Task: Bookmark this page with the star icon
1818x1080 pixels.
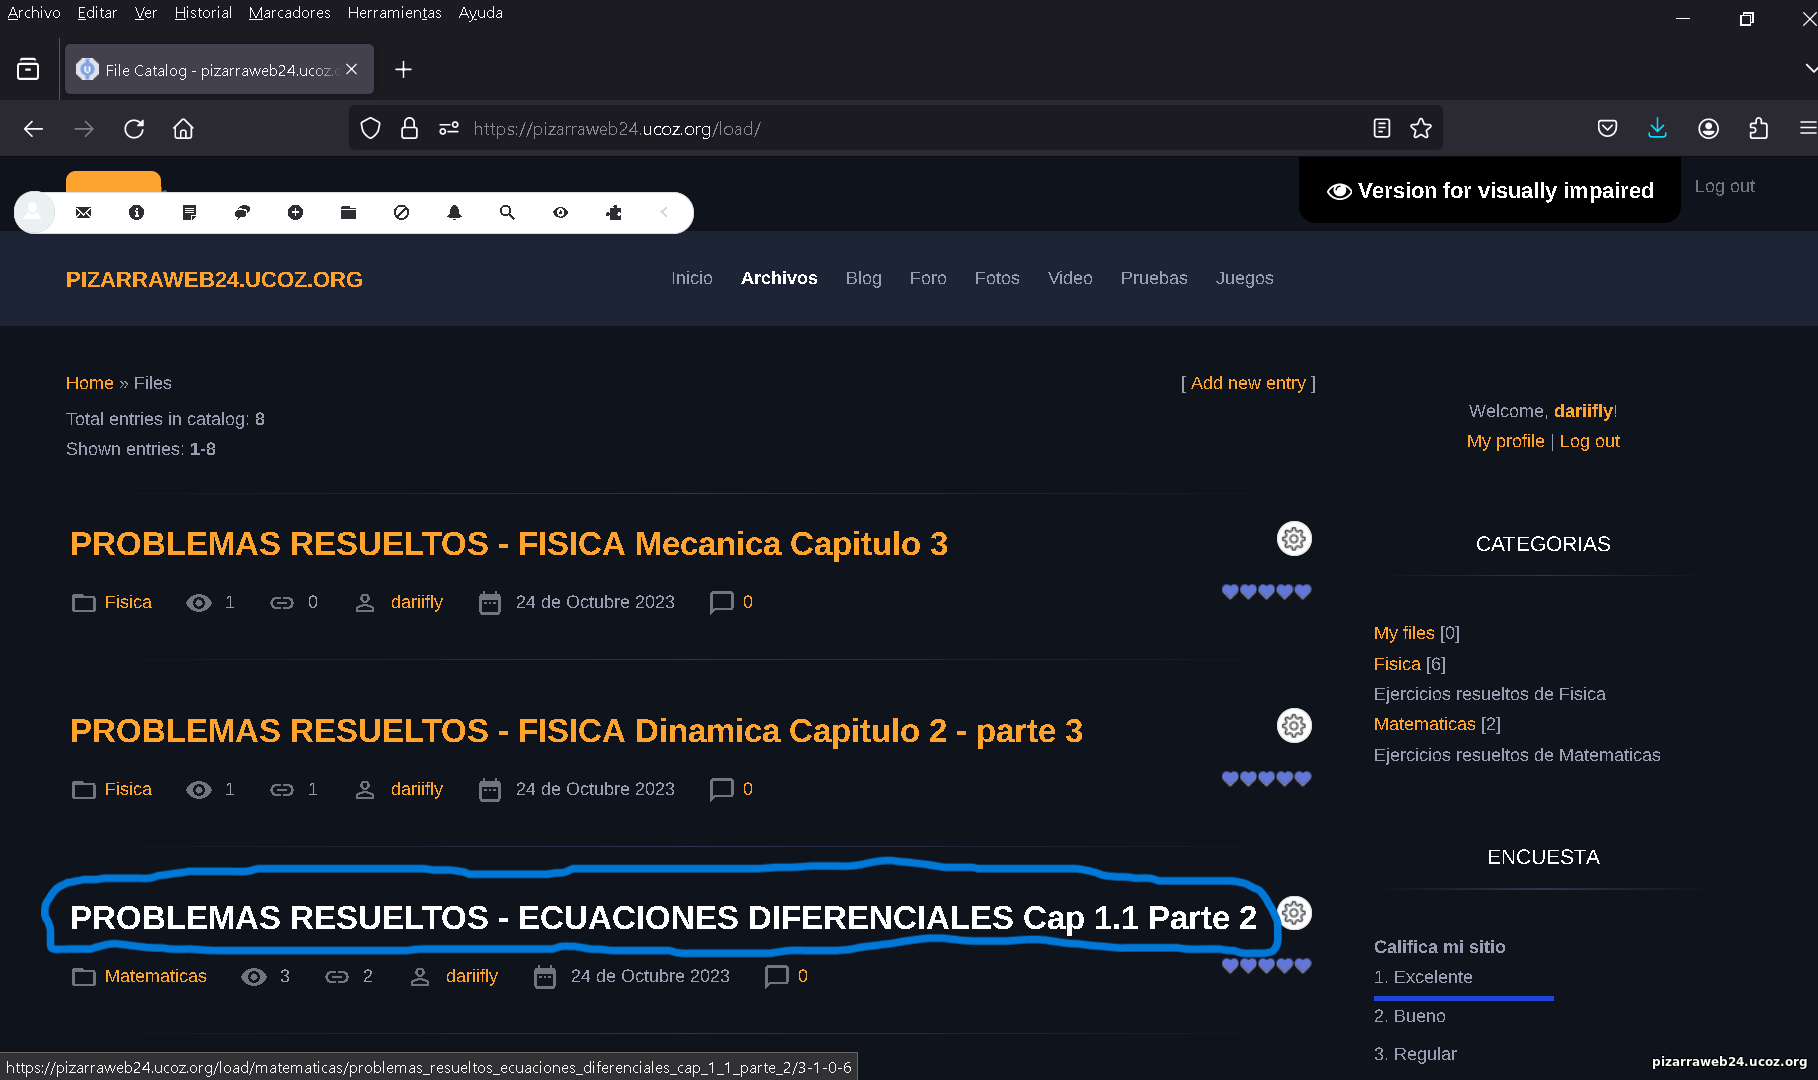Action: tap(1420, 129)
